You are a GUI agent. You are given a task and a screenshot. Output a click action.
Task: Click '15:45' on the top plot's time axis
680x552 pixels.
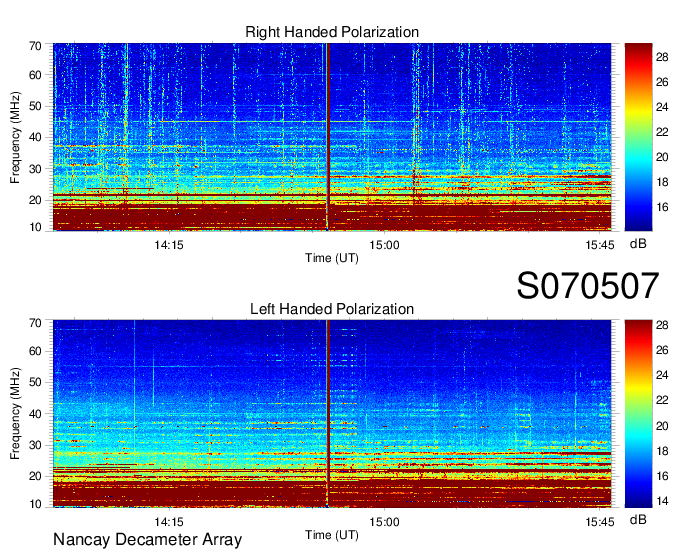(600, 245)
